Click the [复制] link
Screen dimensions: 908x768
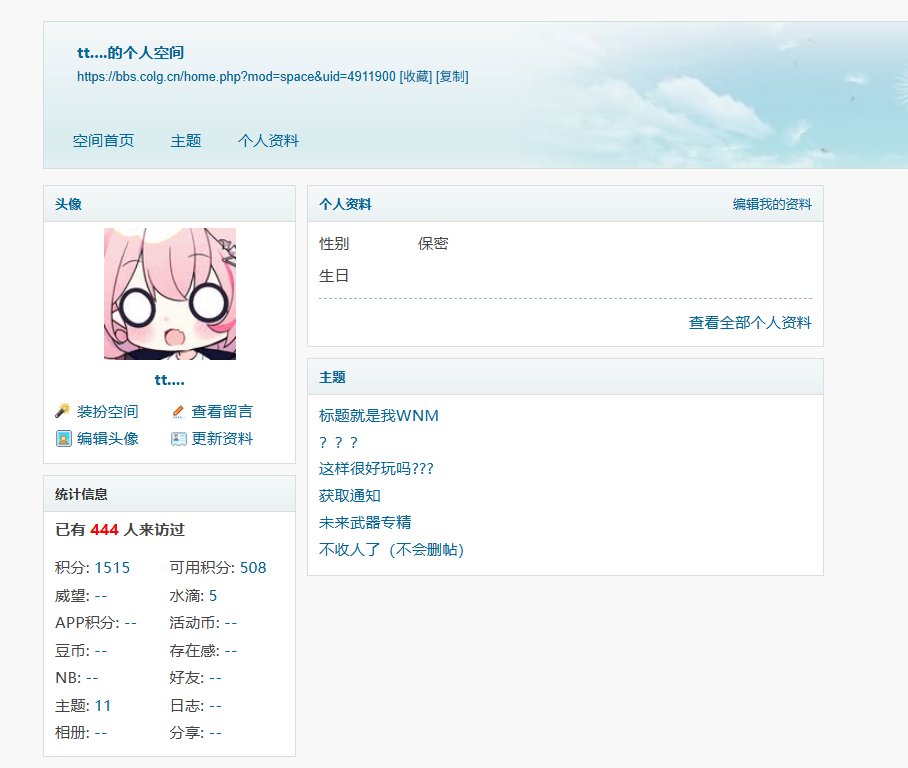tap(452, 76)
